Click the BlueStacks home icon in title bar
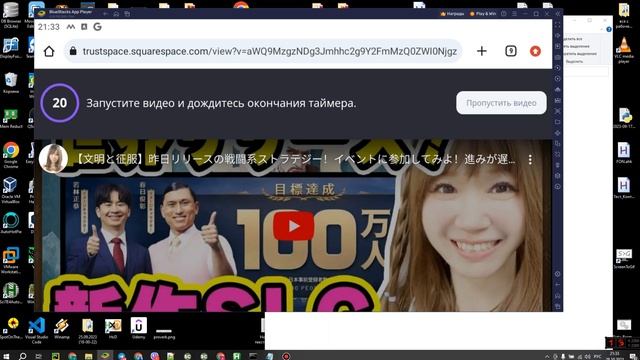Viewport: 640px width, 360px height. 116,14
